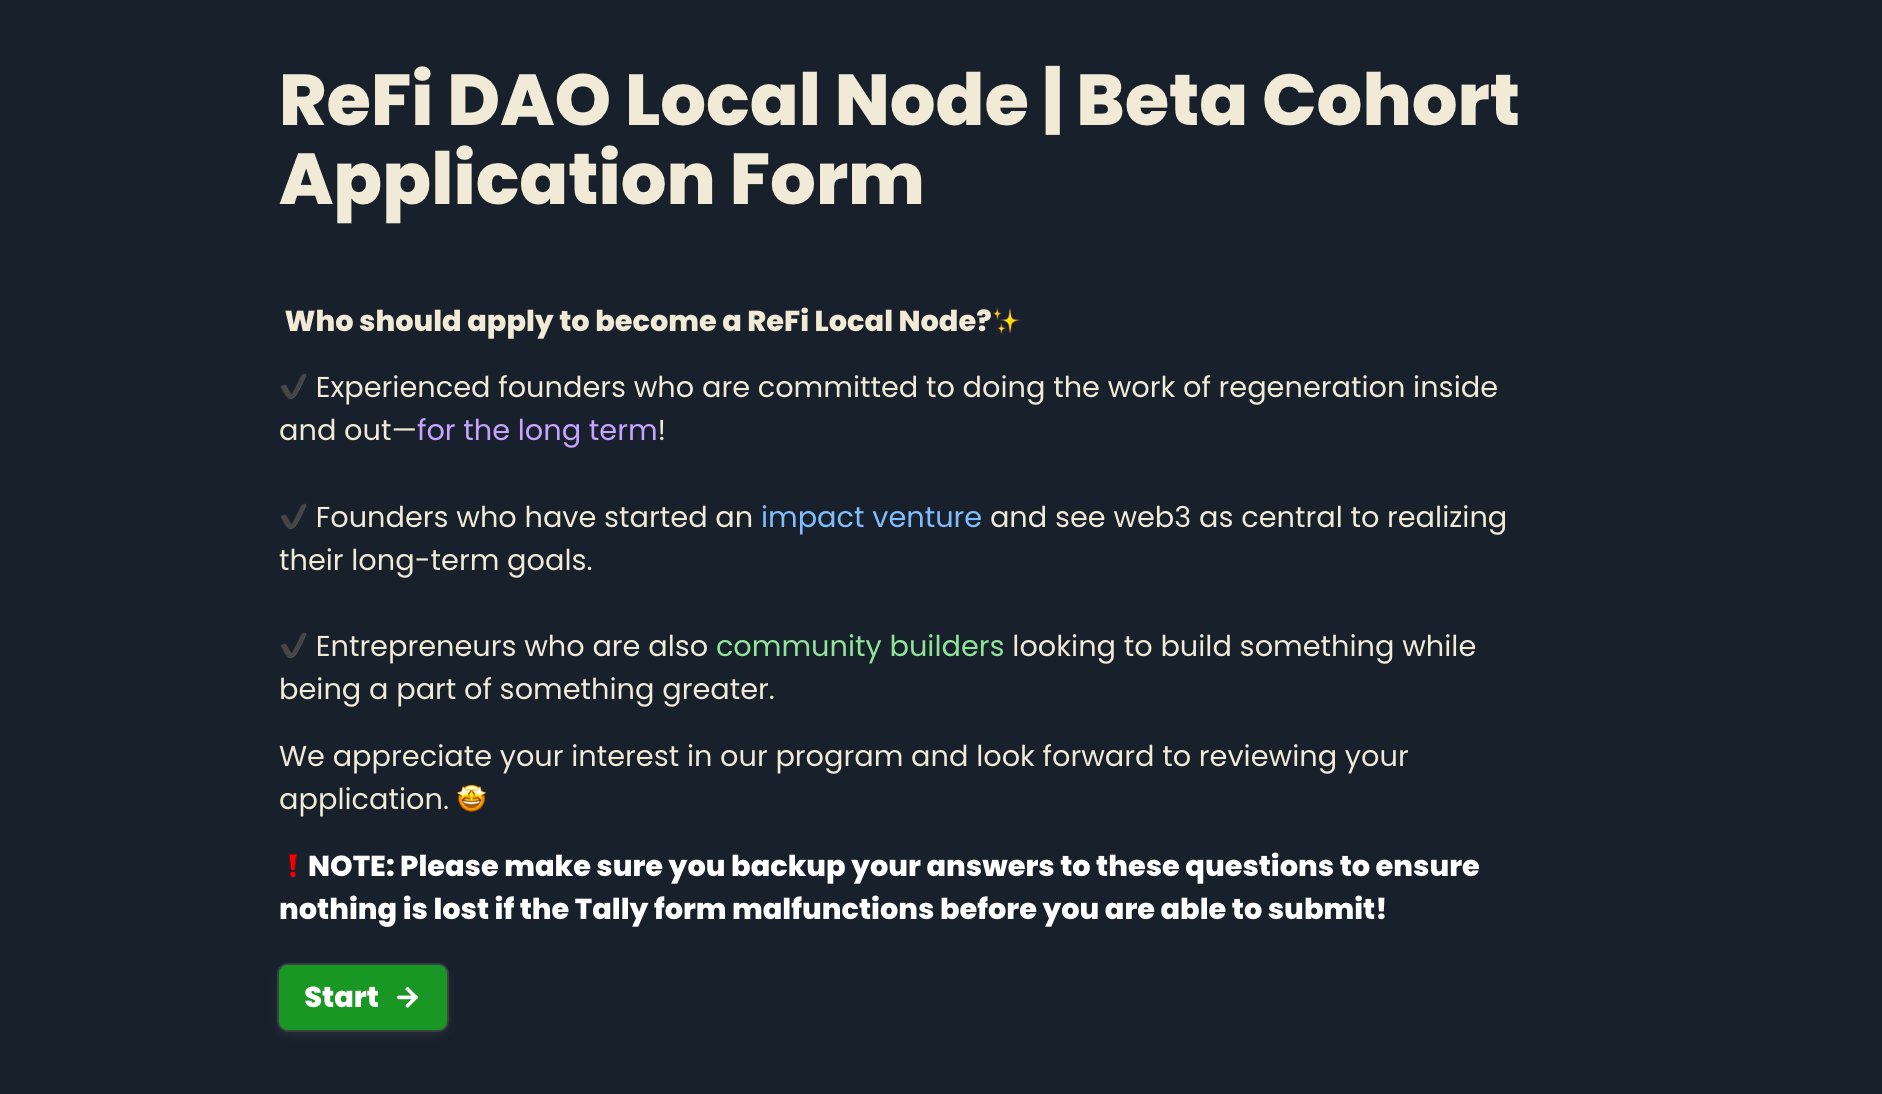The image size is (1882, 1094).
Task: Click the checkmark next to "Entrepreneurs"
Action: pyautogui.click(x=293, y=646)
